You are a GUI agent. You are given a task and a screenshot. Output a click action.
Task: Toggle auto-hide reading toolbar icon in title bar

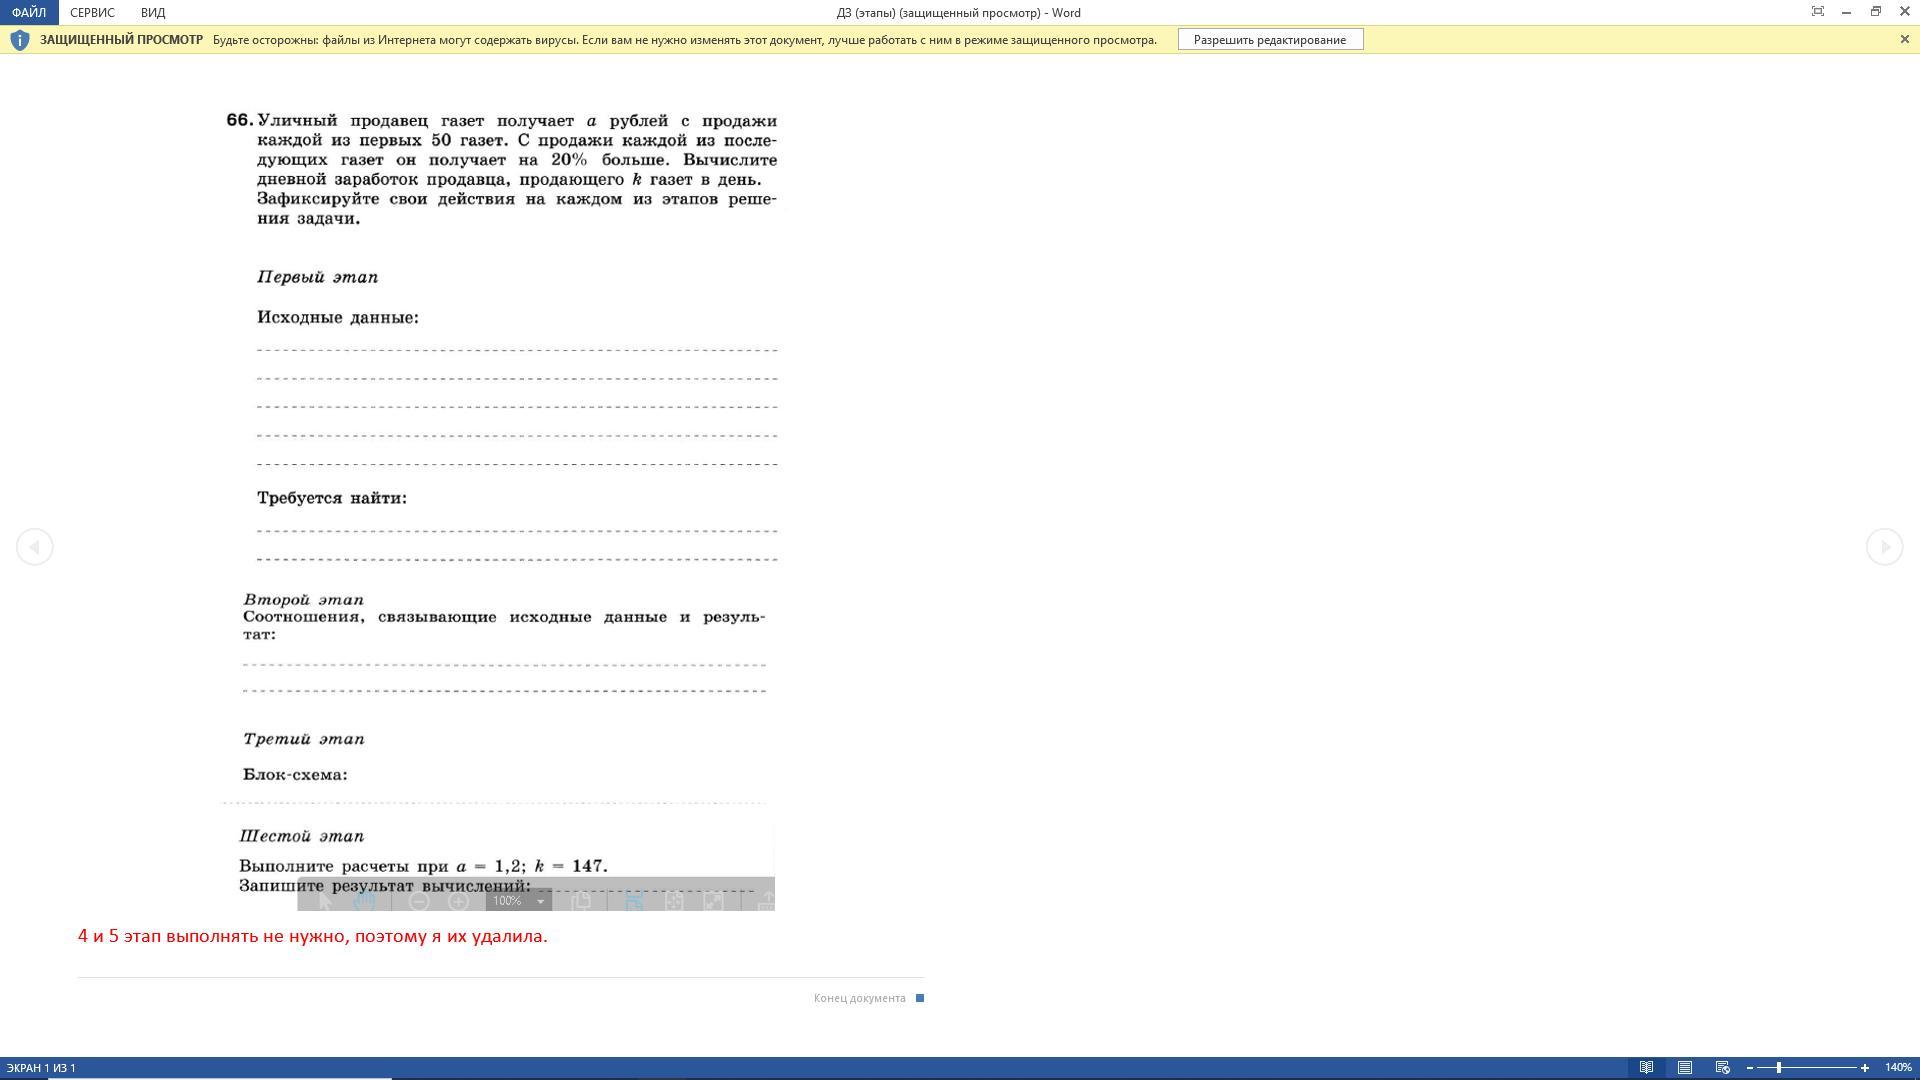pos(1817,12)
